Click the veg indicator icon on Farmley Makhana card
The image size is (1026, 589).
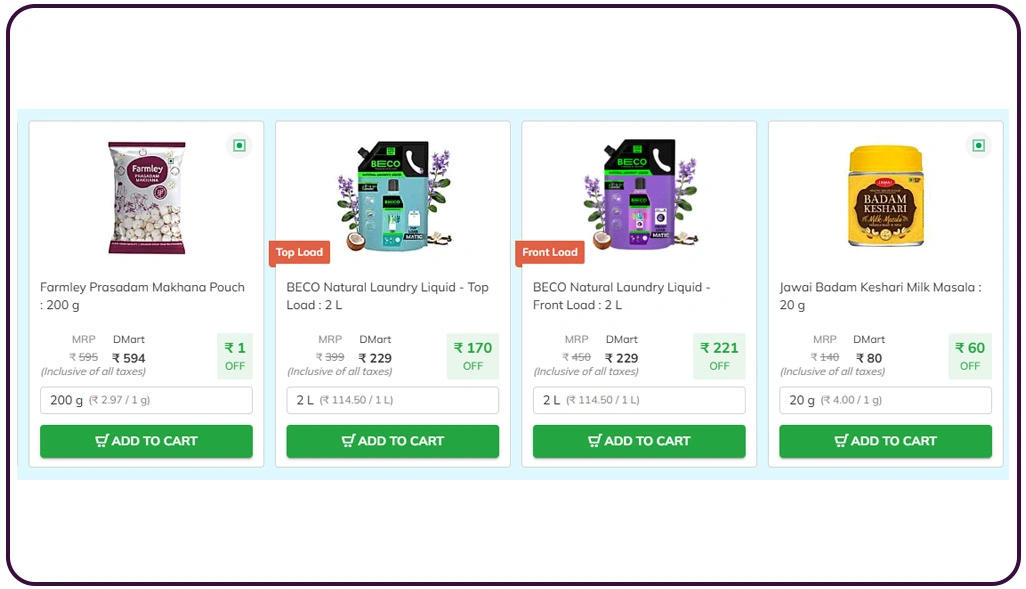tap(239, 144)
